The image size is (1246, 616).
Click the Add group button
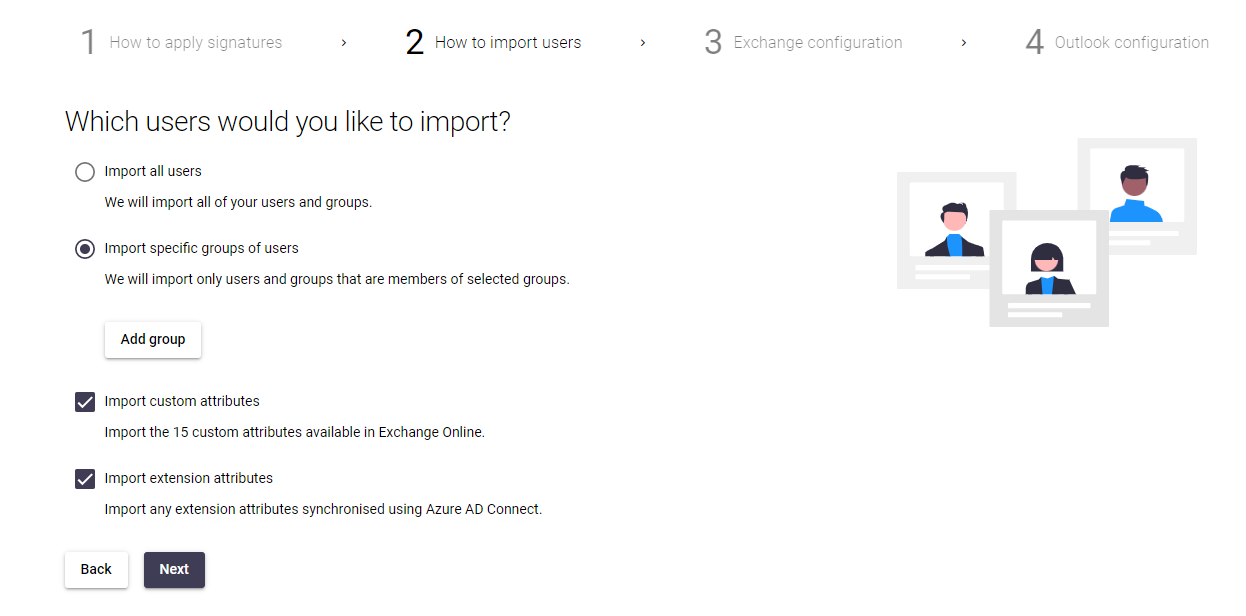(x=153, y=340)
